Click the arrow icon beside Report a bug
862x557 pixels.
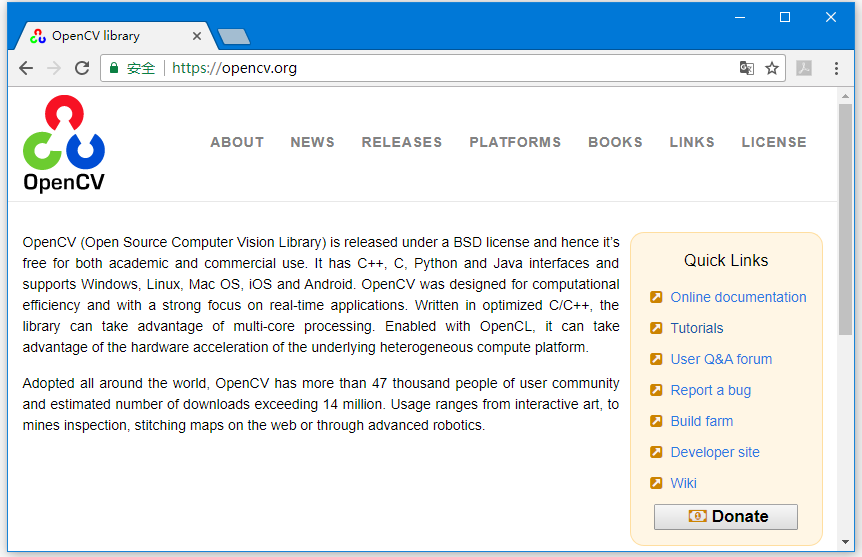tap(656, 390)
